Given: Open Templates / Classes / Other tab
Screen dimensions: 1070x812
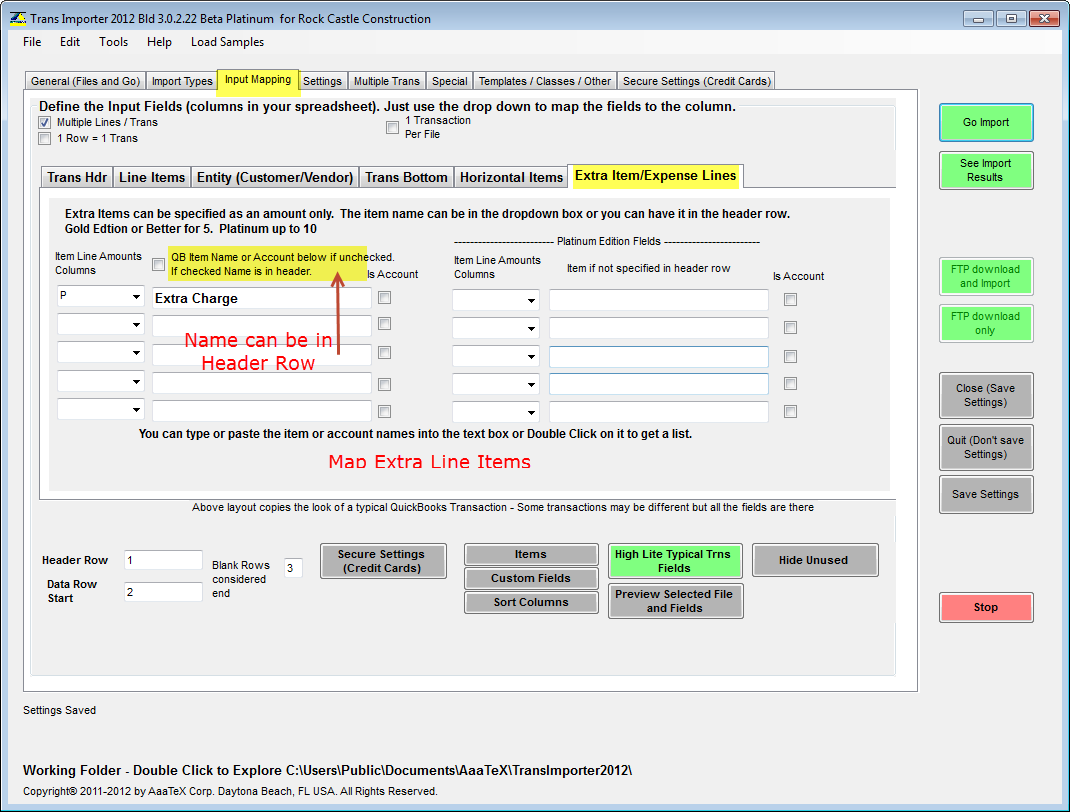Looking at the screenshot, I should (545, 81).
